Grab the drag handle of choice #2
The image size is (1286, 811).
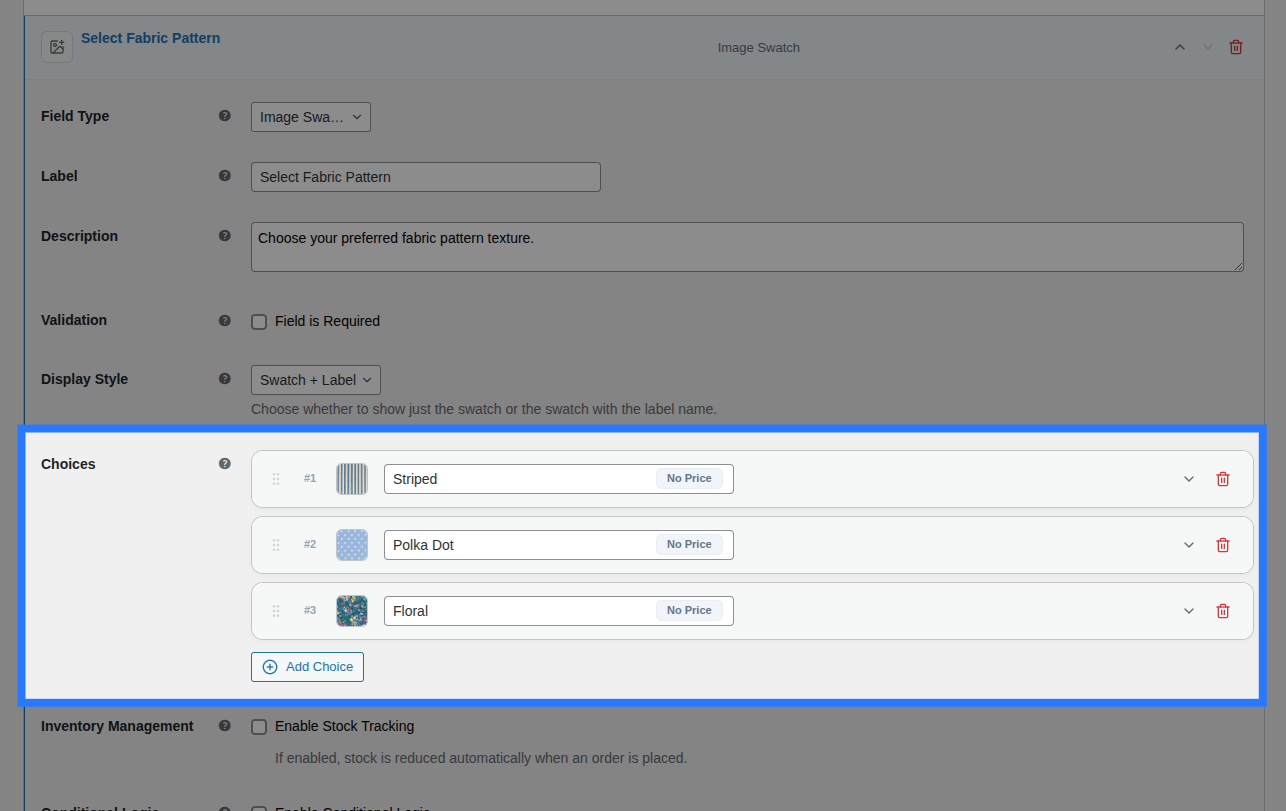pos(276,545)
